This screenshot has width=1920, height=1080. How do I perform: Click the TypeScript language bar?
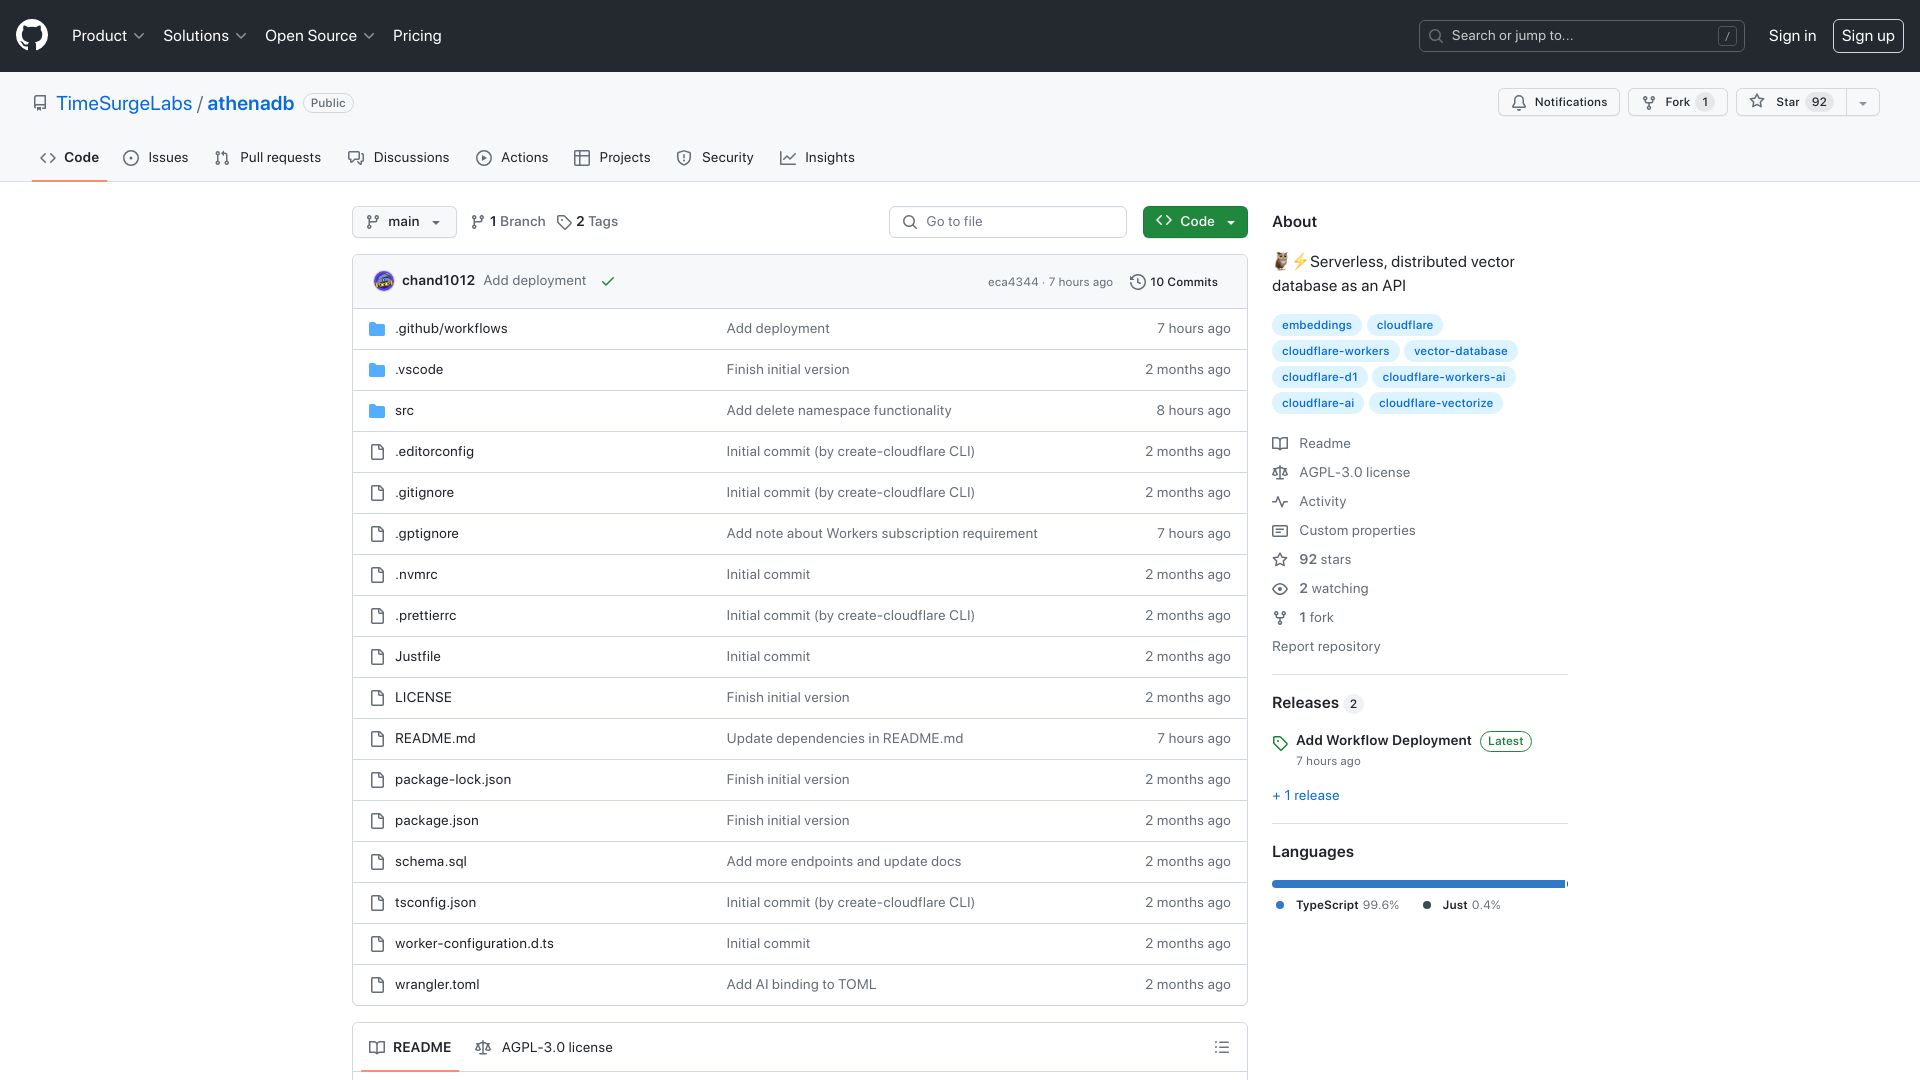[x=1418, y=884]
